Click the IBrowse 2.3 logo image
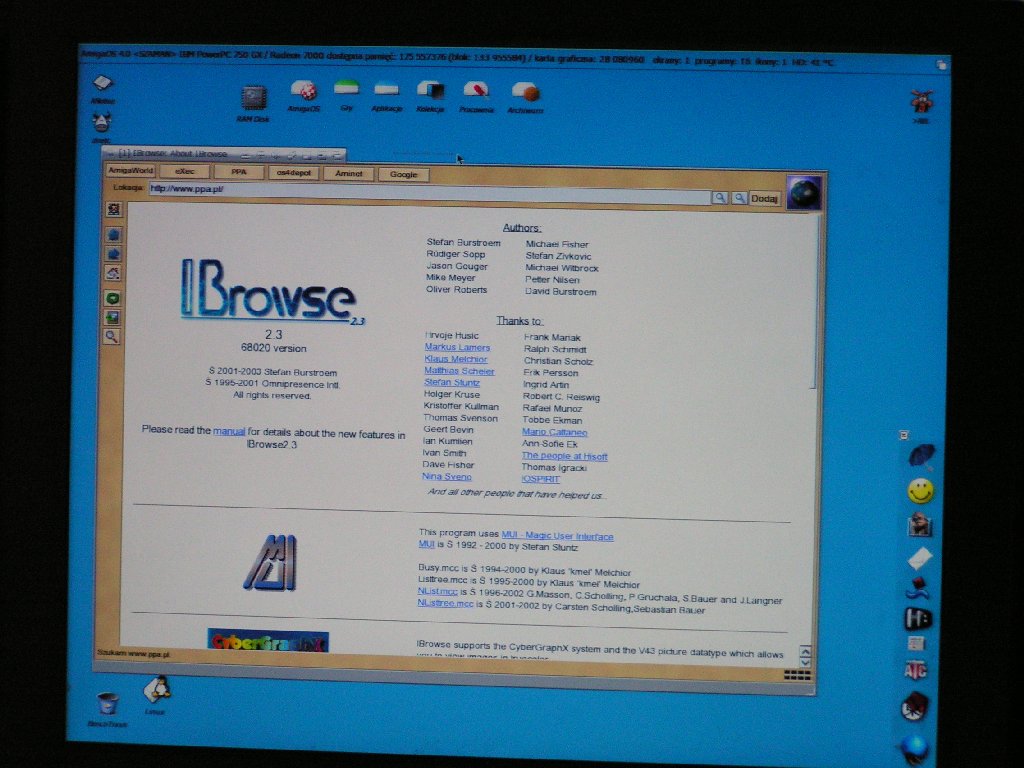 [272, 292]
